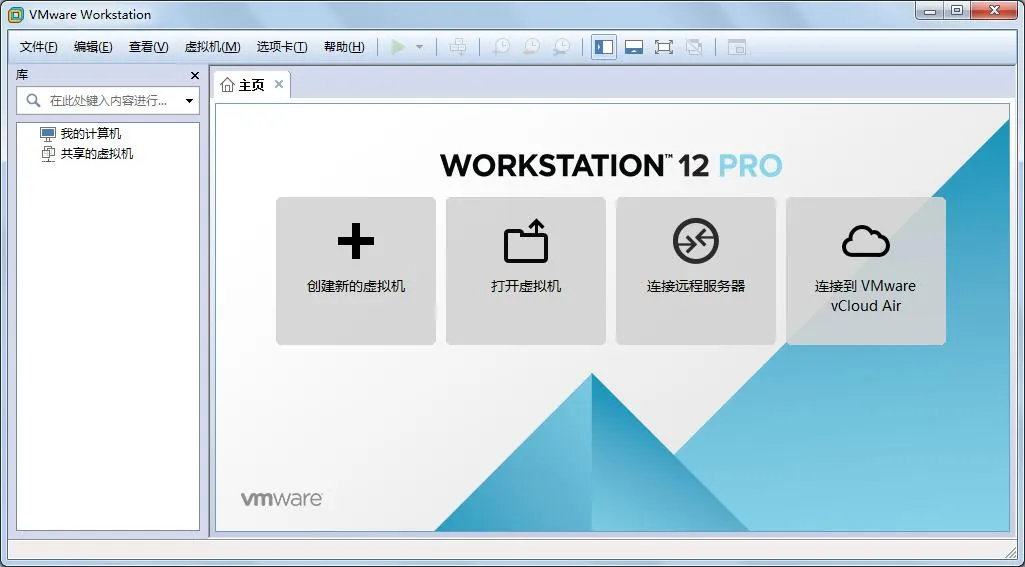
Task: Click the VMware Workstation title bar app icon
Action: pyautogui.click(x=15, y=14)
